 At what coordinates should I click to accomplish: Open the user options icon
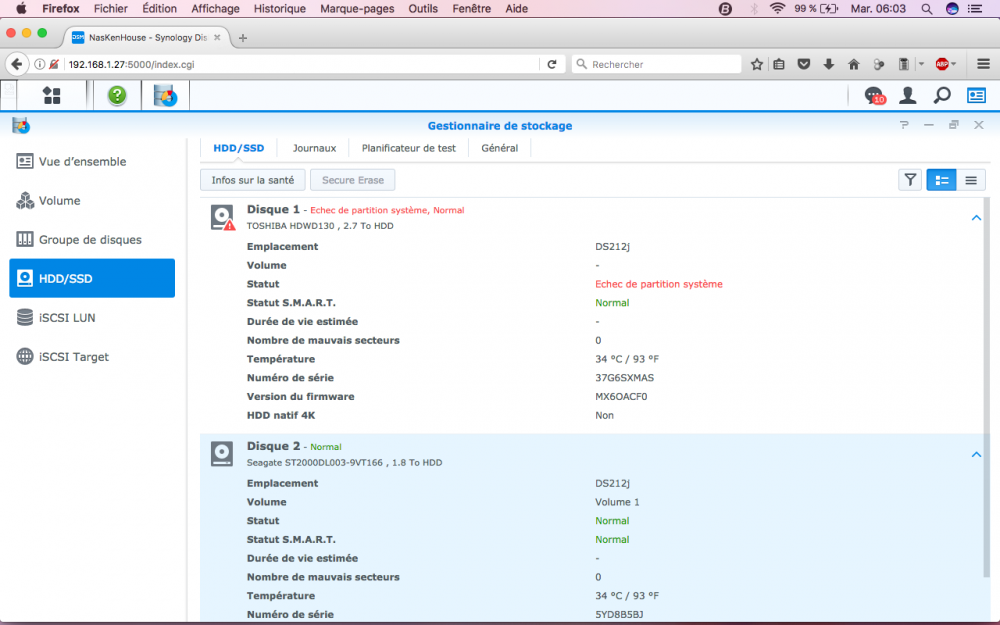click(x=908, y=96)
